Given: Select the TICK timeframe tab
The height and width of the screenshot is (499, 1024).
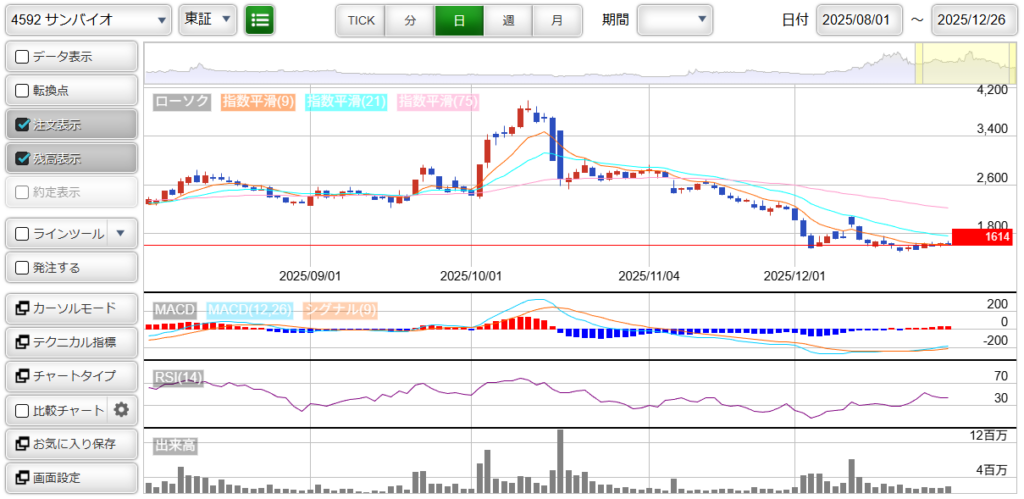Looking at the screenshot, I should 361,20.
